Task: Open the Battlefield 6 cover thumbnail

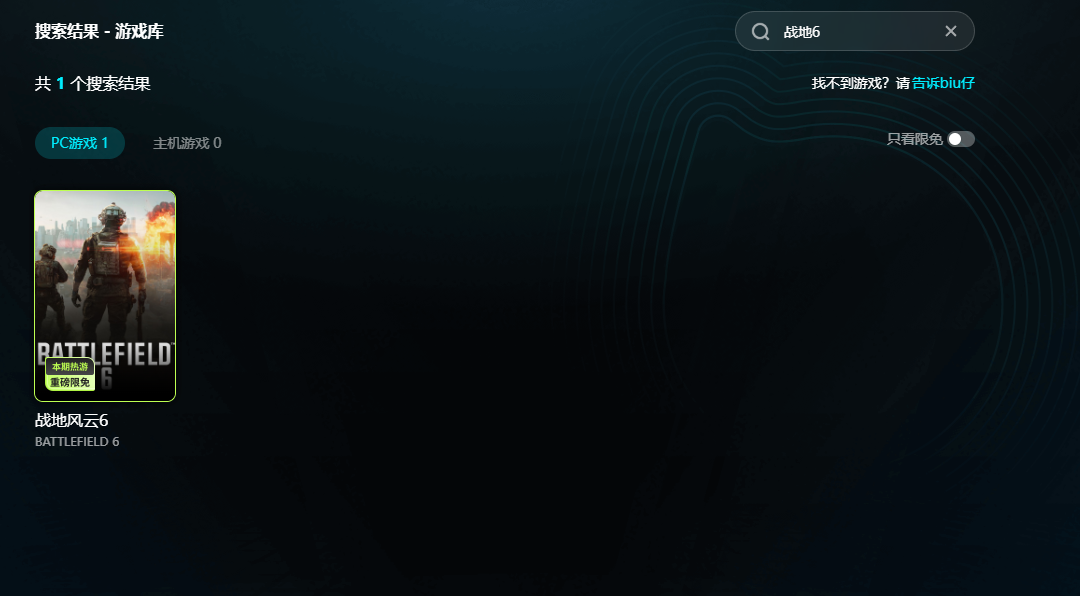Action: (105, 296)
